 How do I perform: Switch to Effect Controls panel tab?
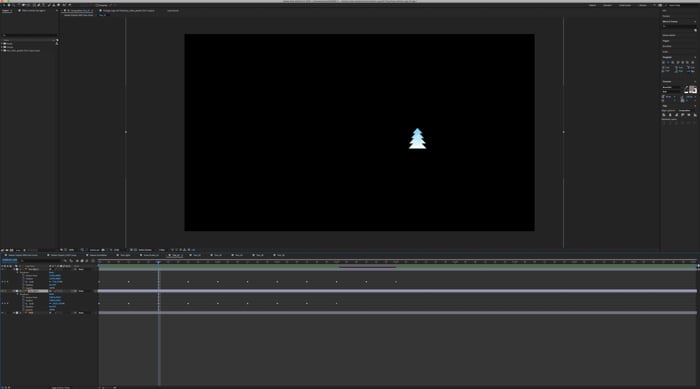click(x=34, y=10)
